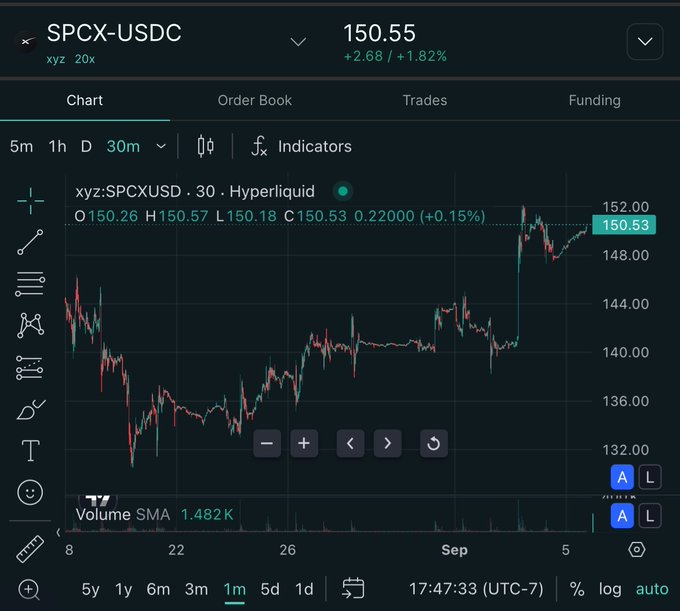Click the Volume SMA indicator label
This screenshot has width=680, height=611.
click(123, 515)
